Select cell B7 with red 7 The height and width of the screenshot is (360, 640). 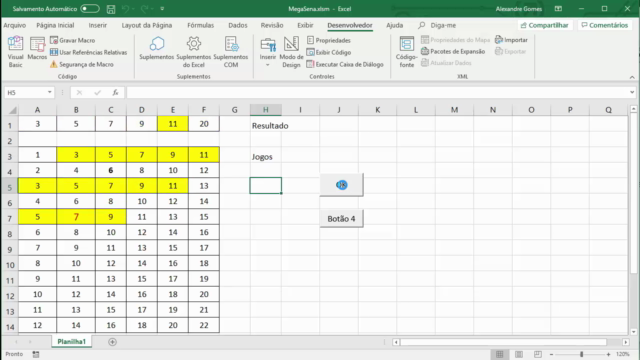tap(76, 217)
